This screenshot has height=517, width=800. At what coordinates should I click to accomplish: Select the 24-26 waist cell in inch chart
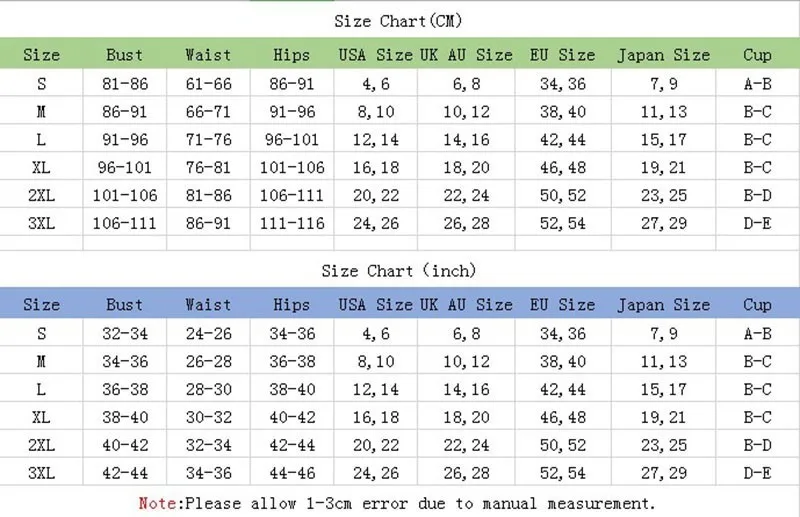click(208, 334)
